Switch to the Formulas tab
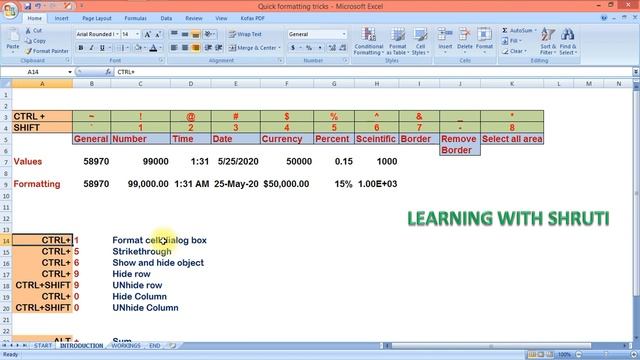The height and width of the screenshot is (360, 640). 135,18
